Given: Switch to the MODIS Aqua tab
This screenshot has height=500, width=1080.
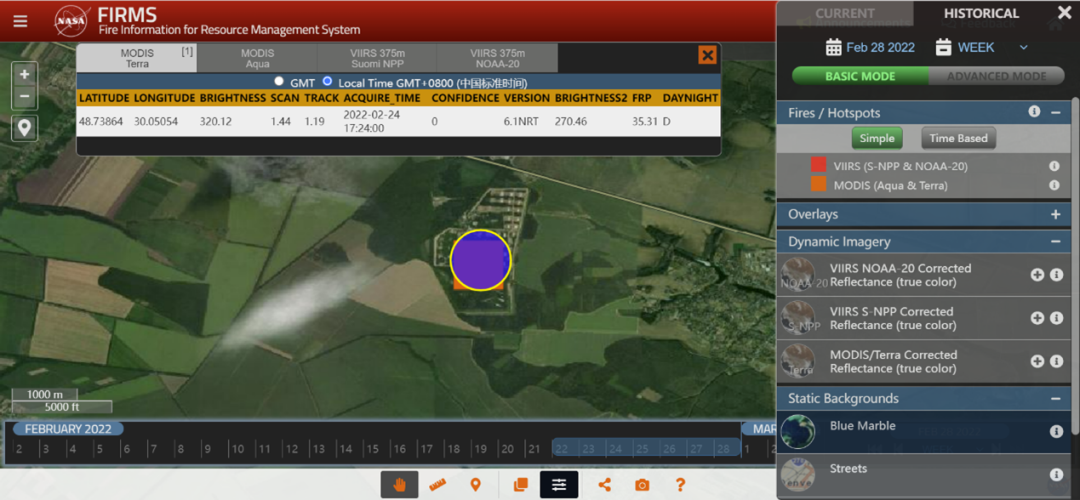Looking at the screenshot, I should (x=257, y=58).
